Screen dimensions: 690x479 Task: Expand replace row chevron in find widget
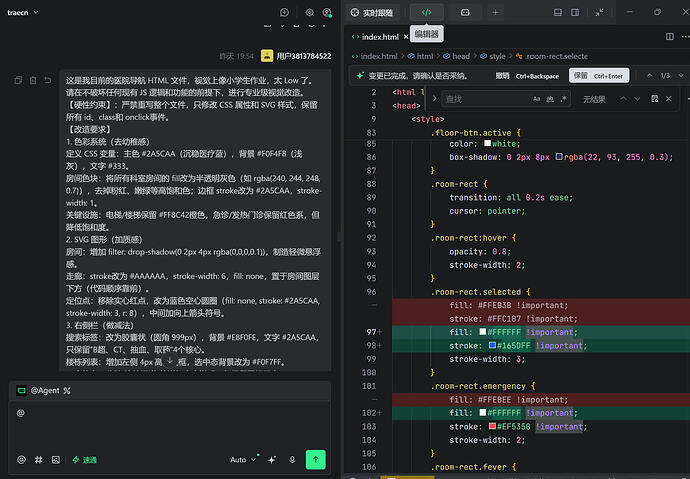(434, 99)
